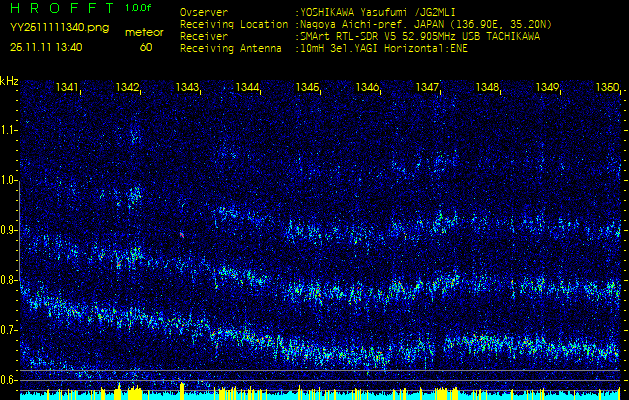This screenshot has width=629, height=400.
Task: Click the 1.0 kHz frequency label
Action: (9, 179)
